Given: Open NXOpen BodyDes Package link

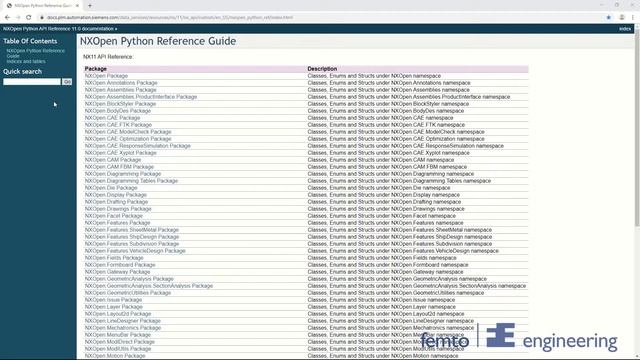Looking at the screenshot, I should pyautogui.click(x=118, y=111).
